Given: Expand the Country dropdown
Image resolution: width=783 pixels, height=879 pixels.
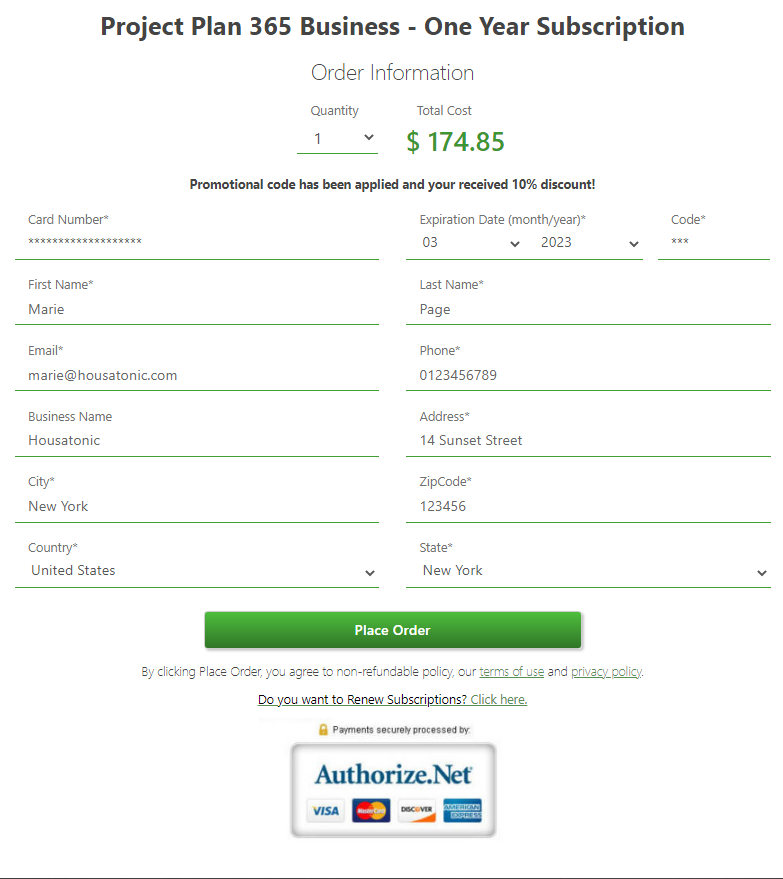Looking at the screenshot, I should 197,571.
